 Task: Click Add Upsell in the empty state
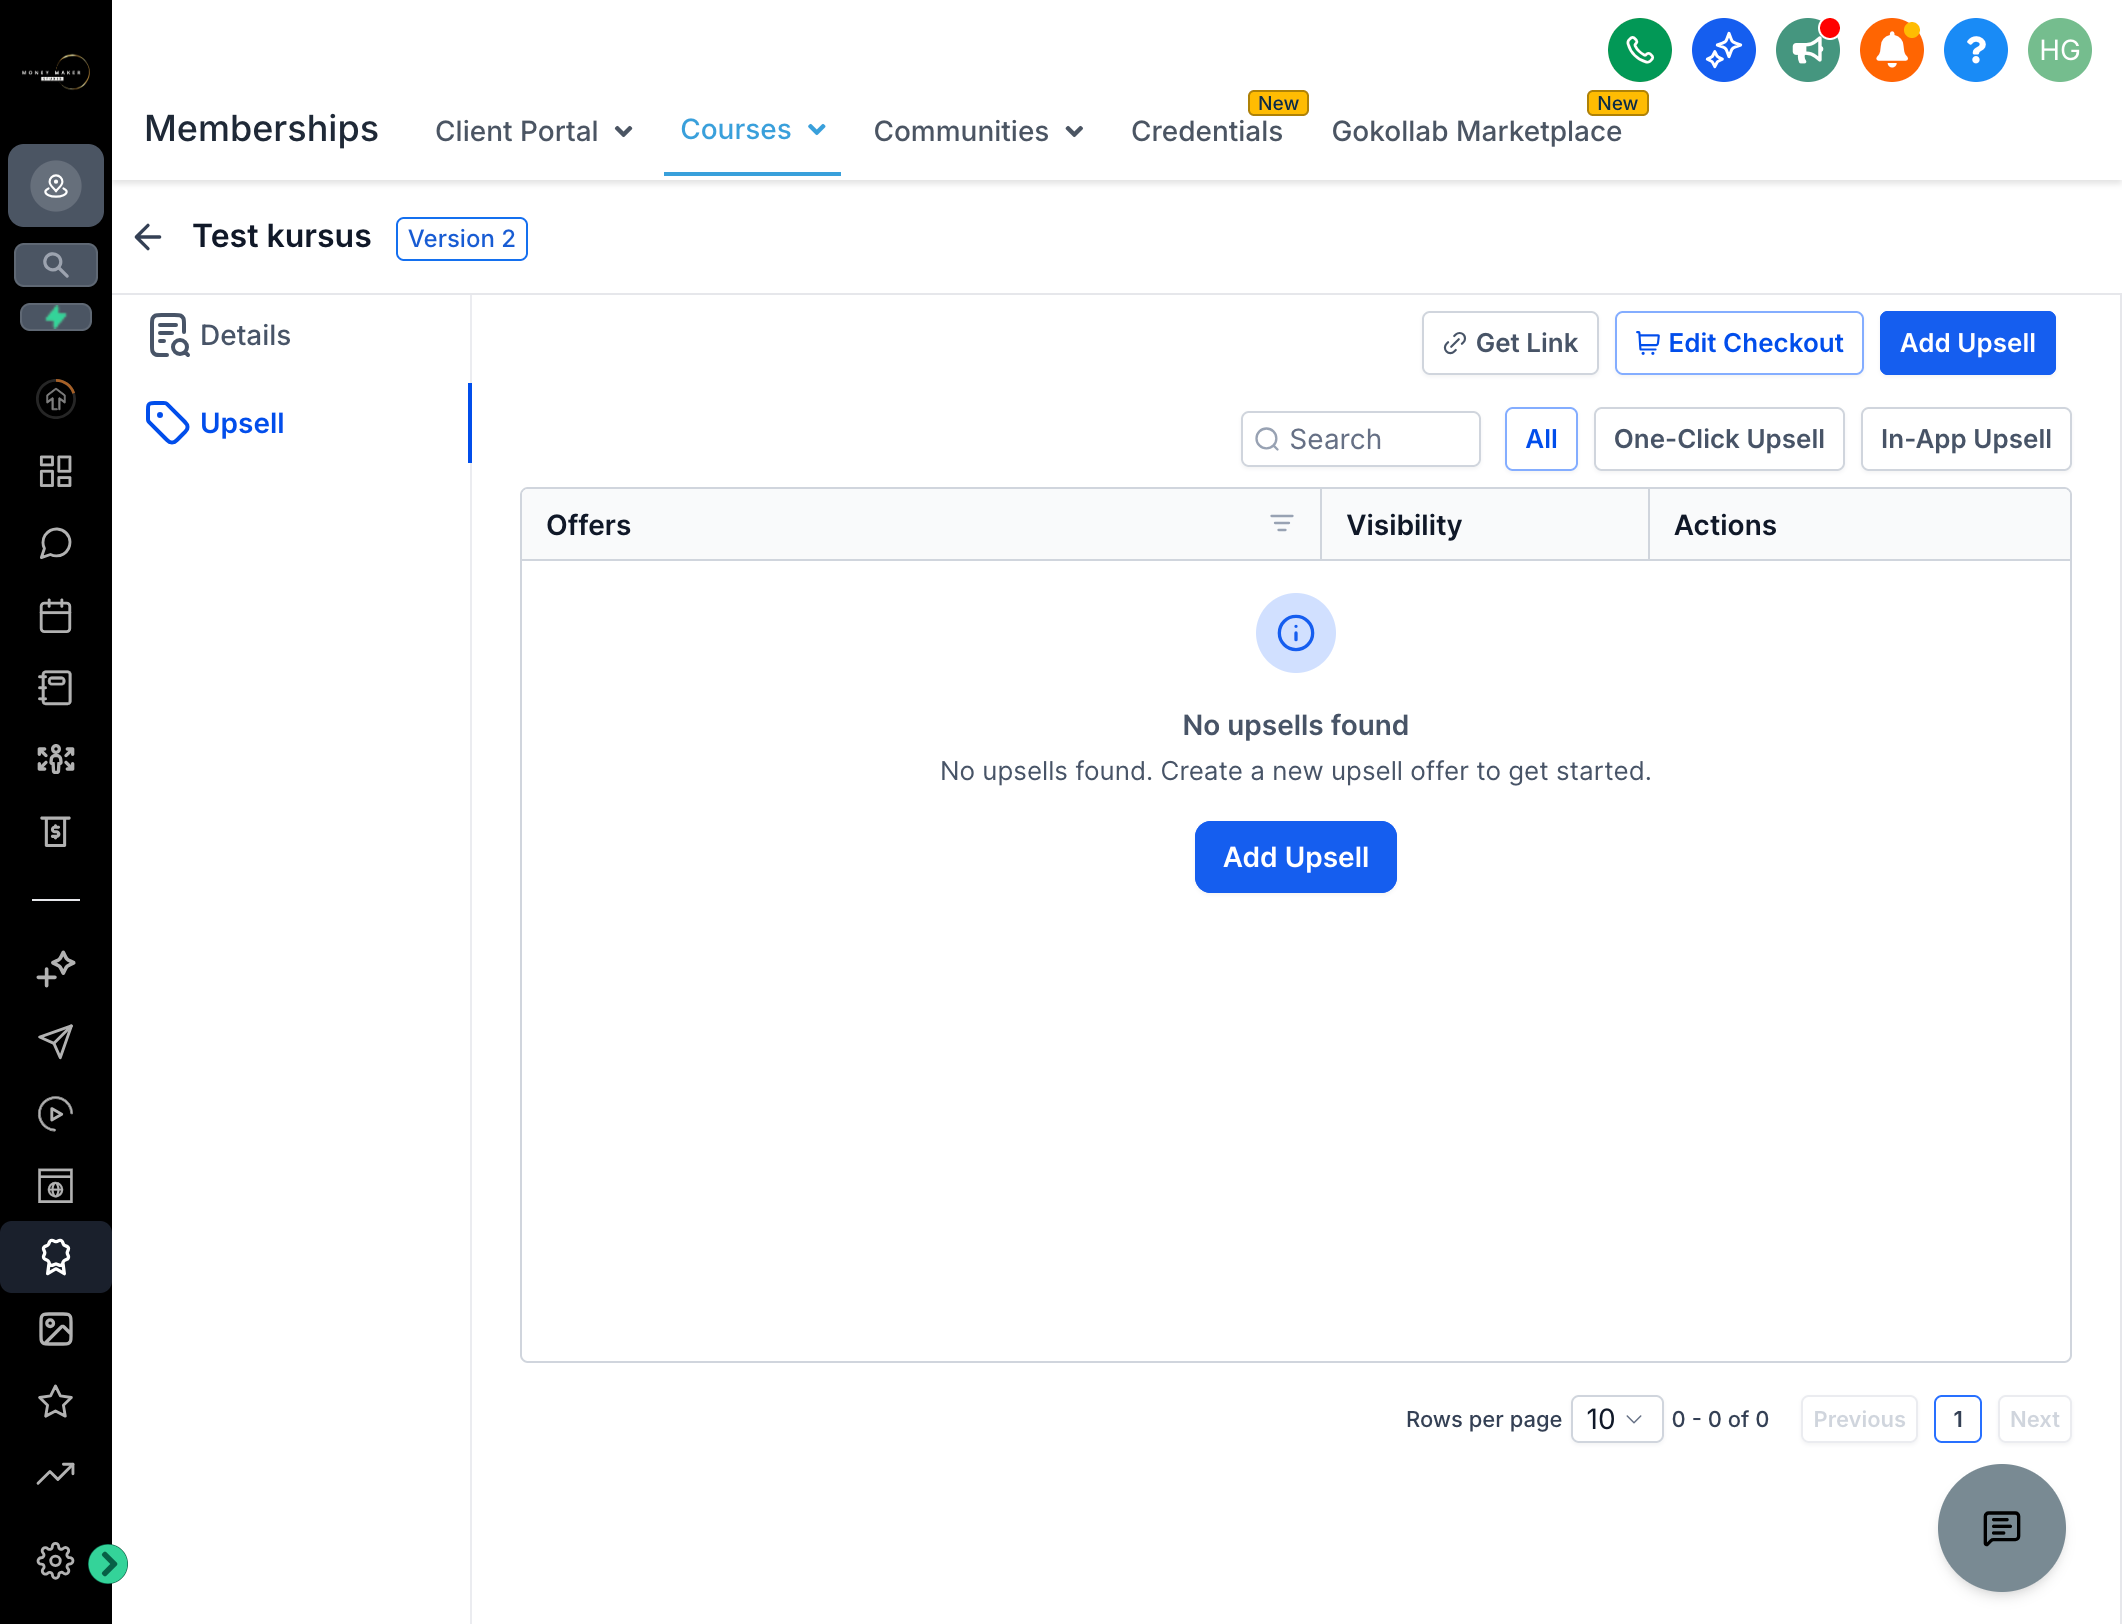pos(1296,857)
